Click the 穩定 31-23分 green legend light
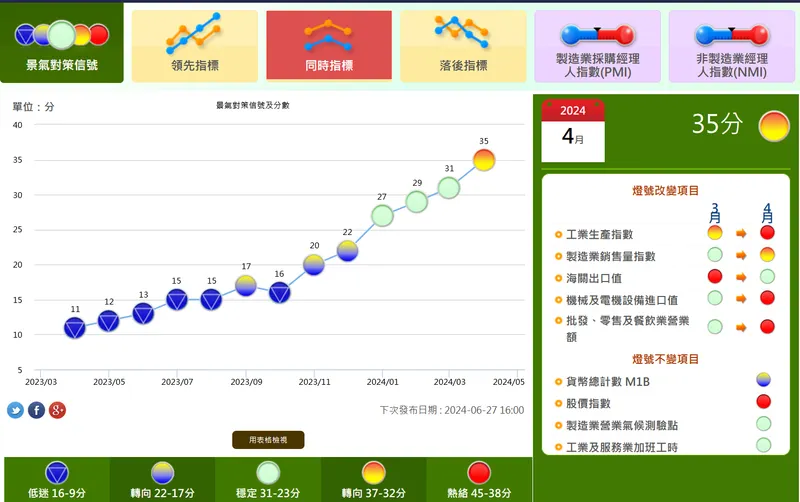Image resolution: width=800 pixels, height=502 pixels. coord(268,473)
